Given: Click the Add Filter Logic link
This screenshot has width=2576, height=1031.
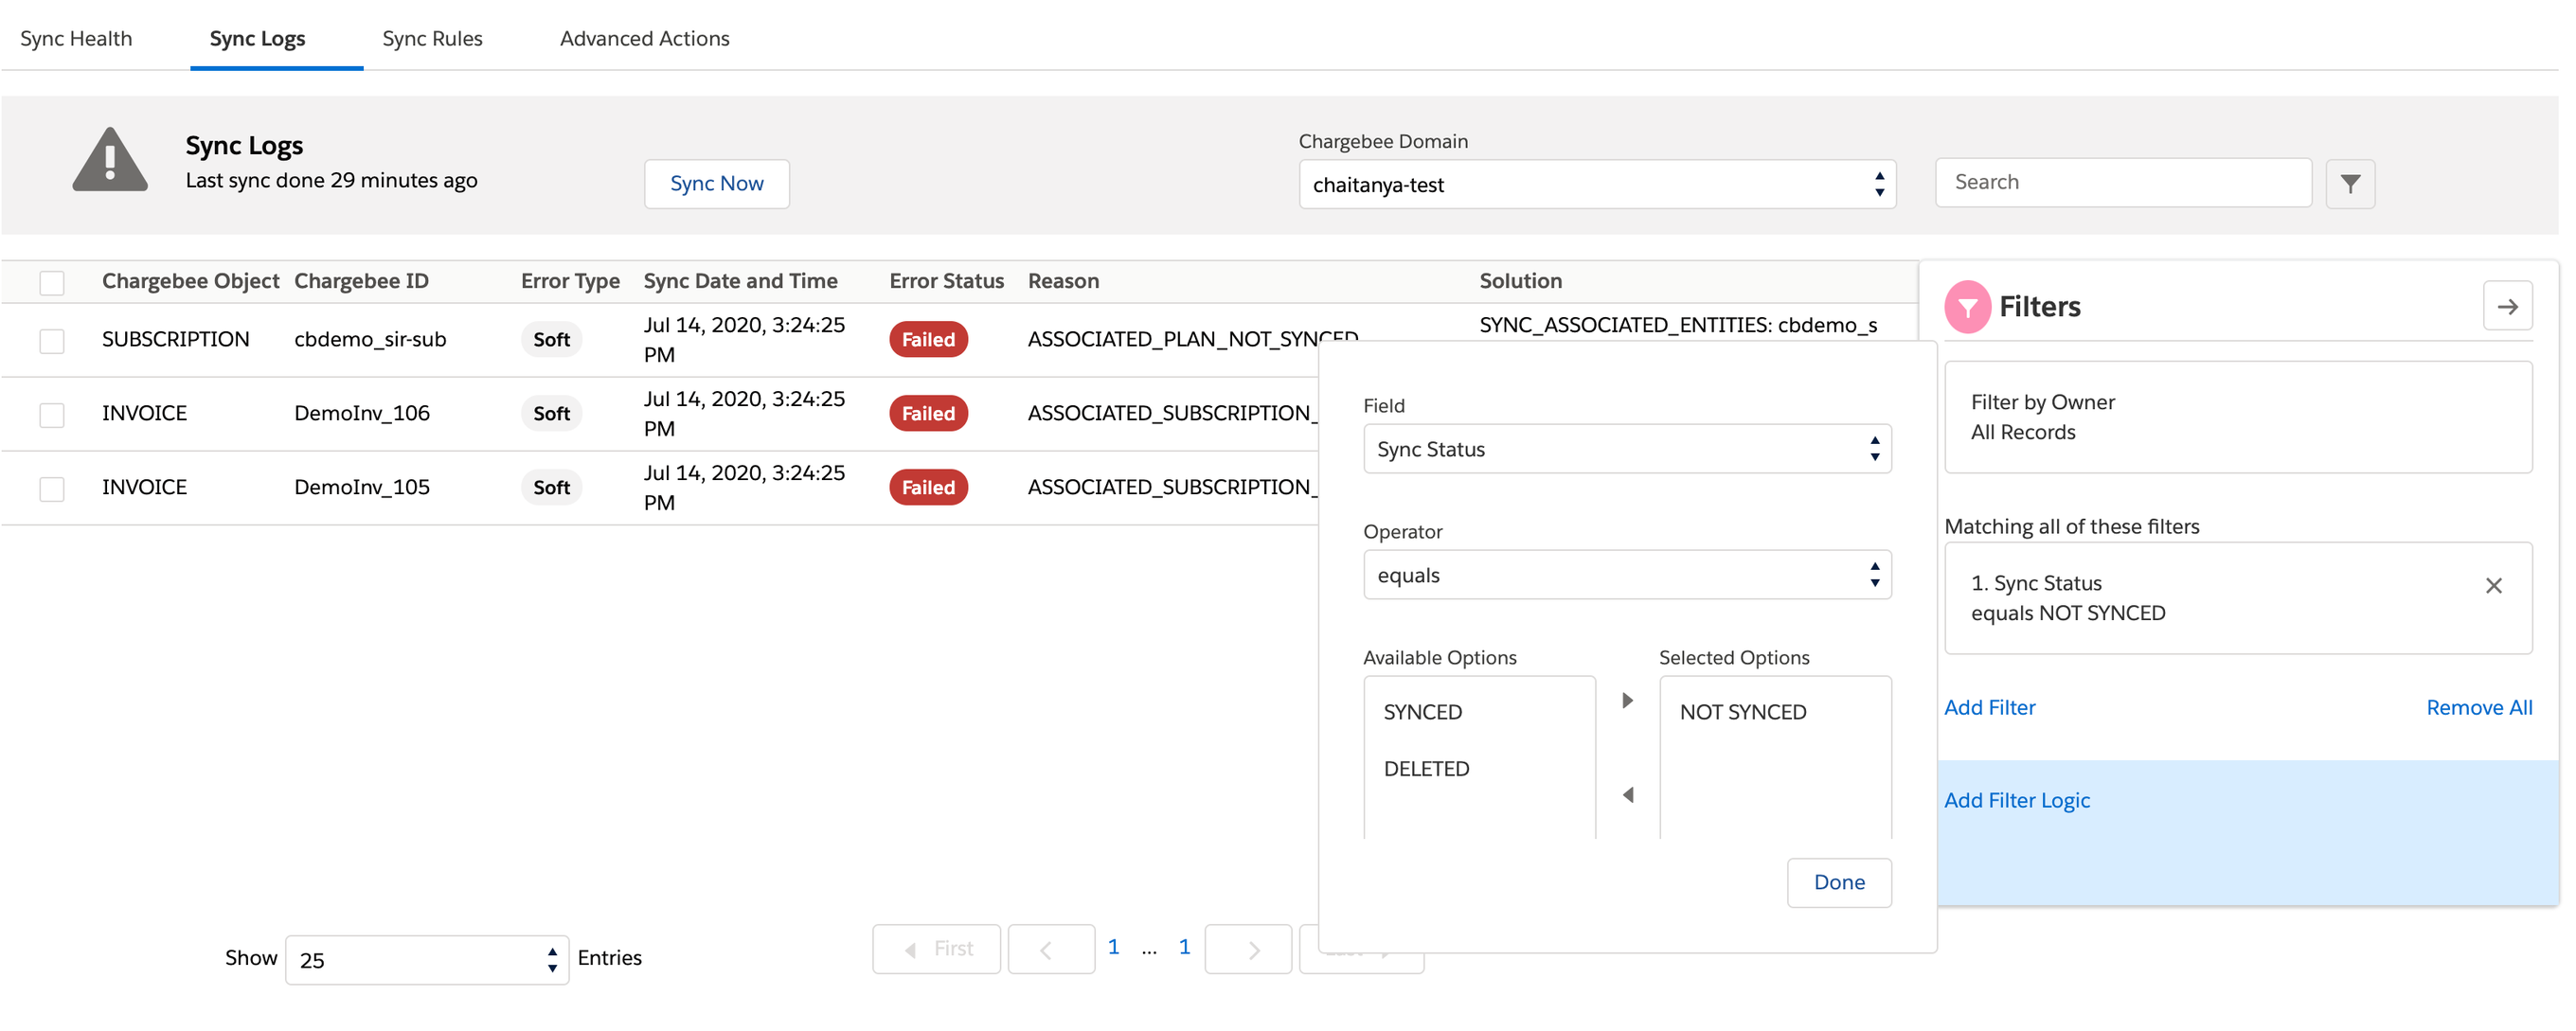Looking at the screenshot, I should [2016, 800].
